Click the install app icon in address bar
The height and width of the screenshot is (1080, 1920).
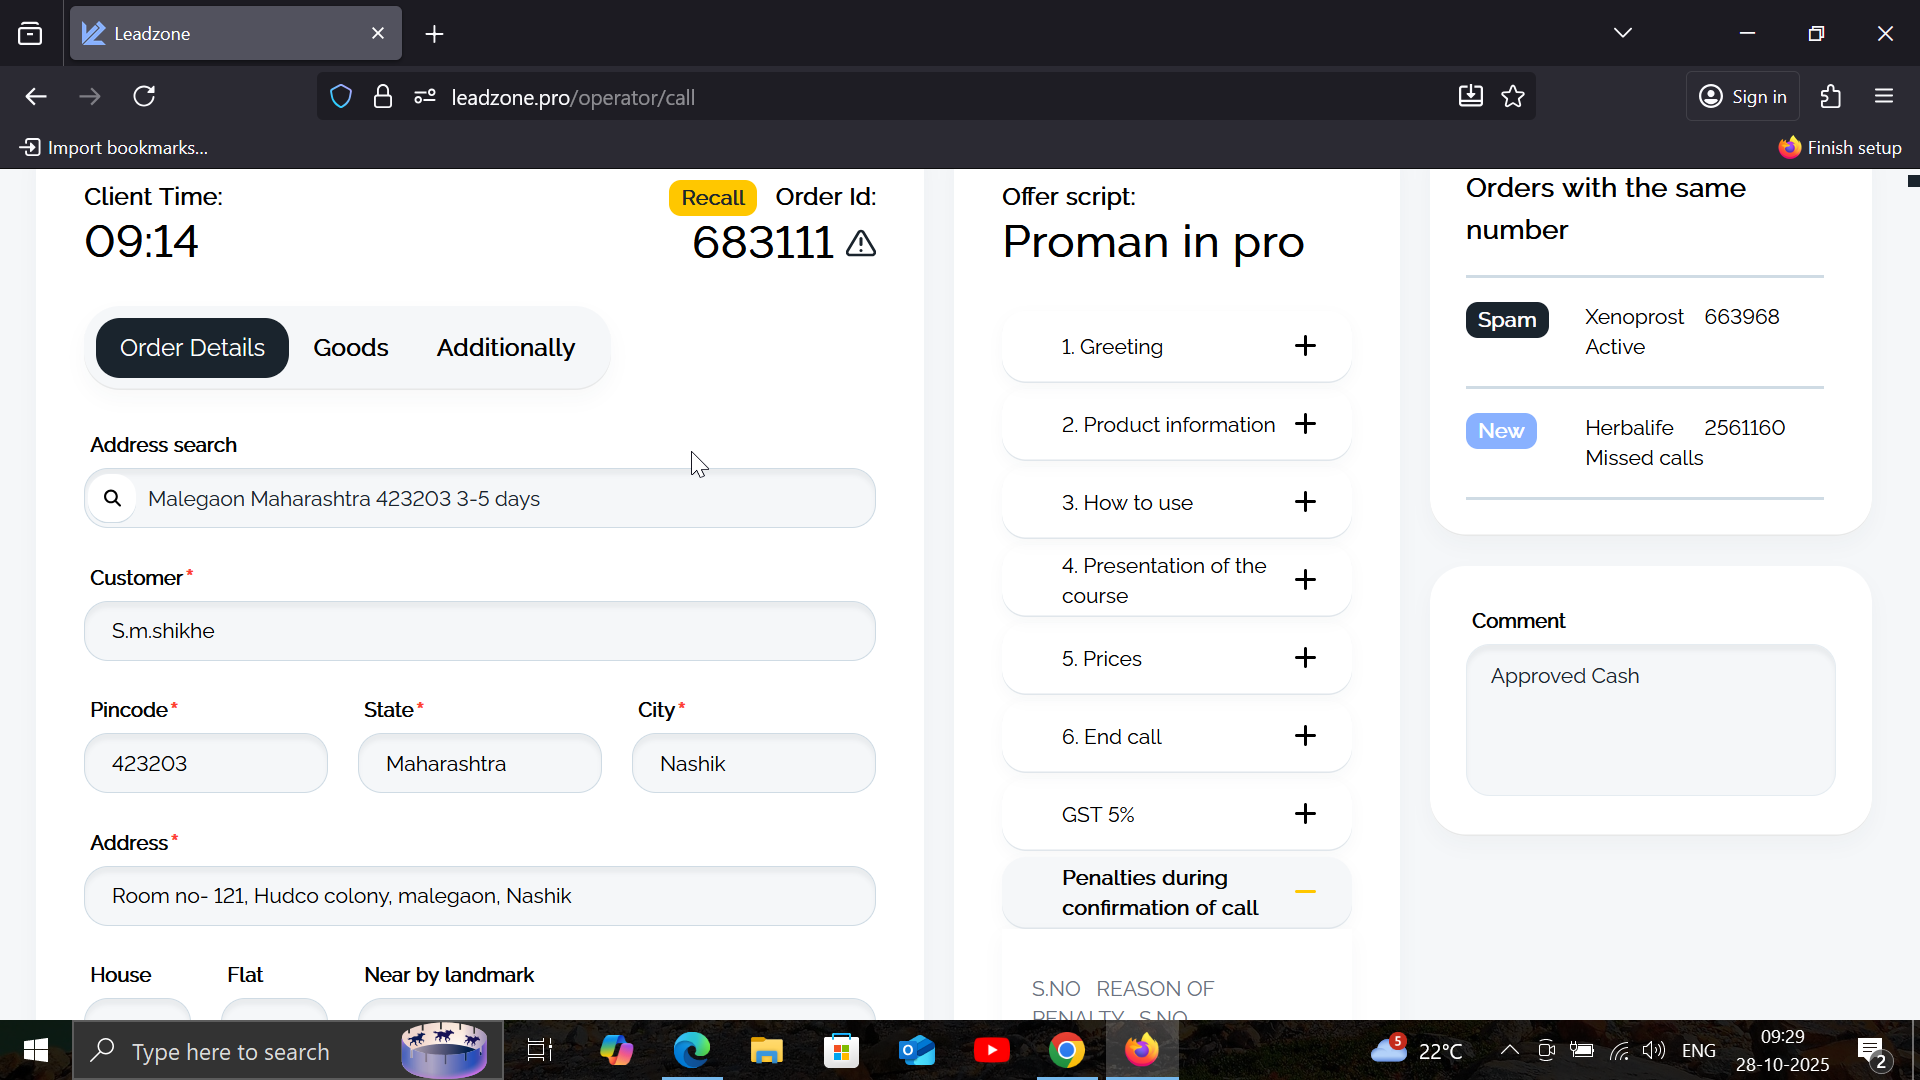pyautogui.click(x=1470, y=97)
